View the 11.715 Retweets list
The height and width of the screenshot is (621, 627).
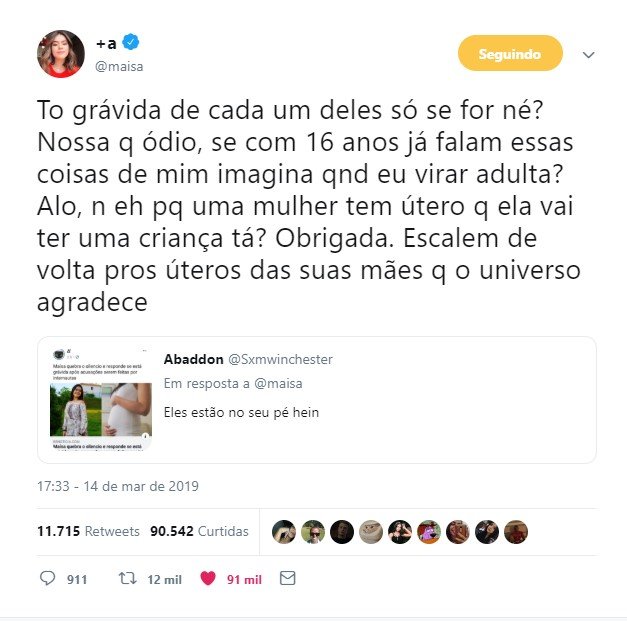[88, 531]
